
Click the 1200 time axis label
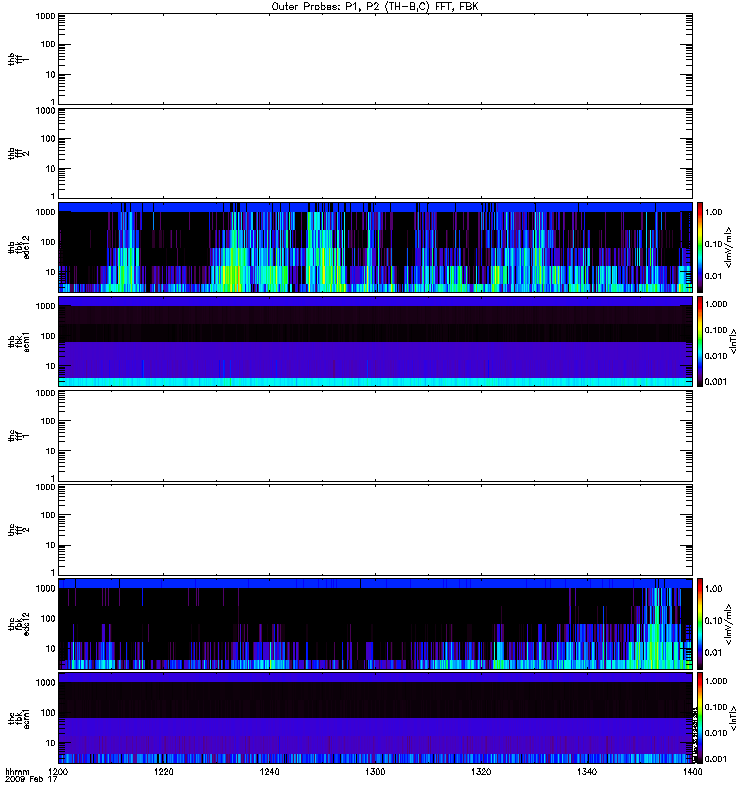pos(58,772)
